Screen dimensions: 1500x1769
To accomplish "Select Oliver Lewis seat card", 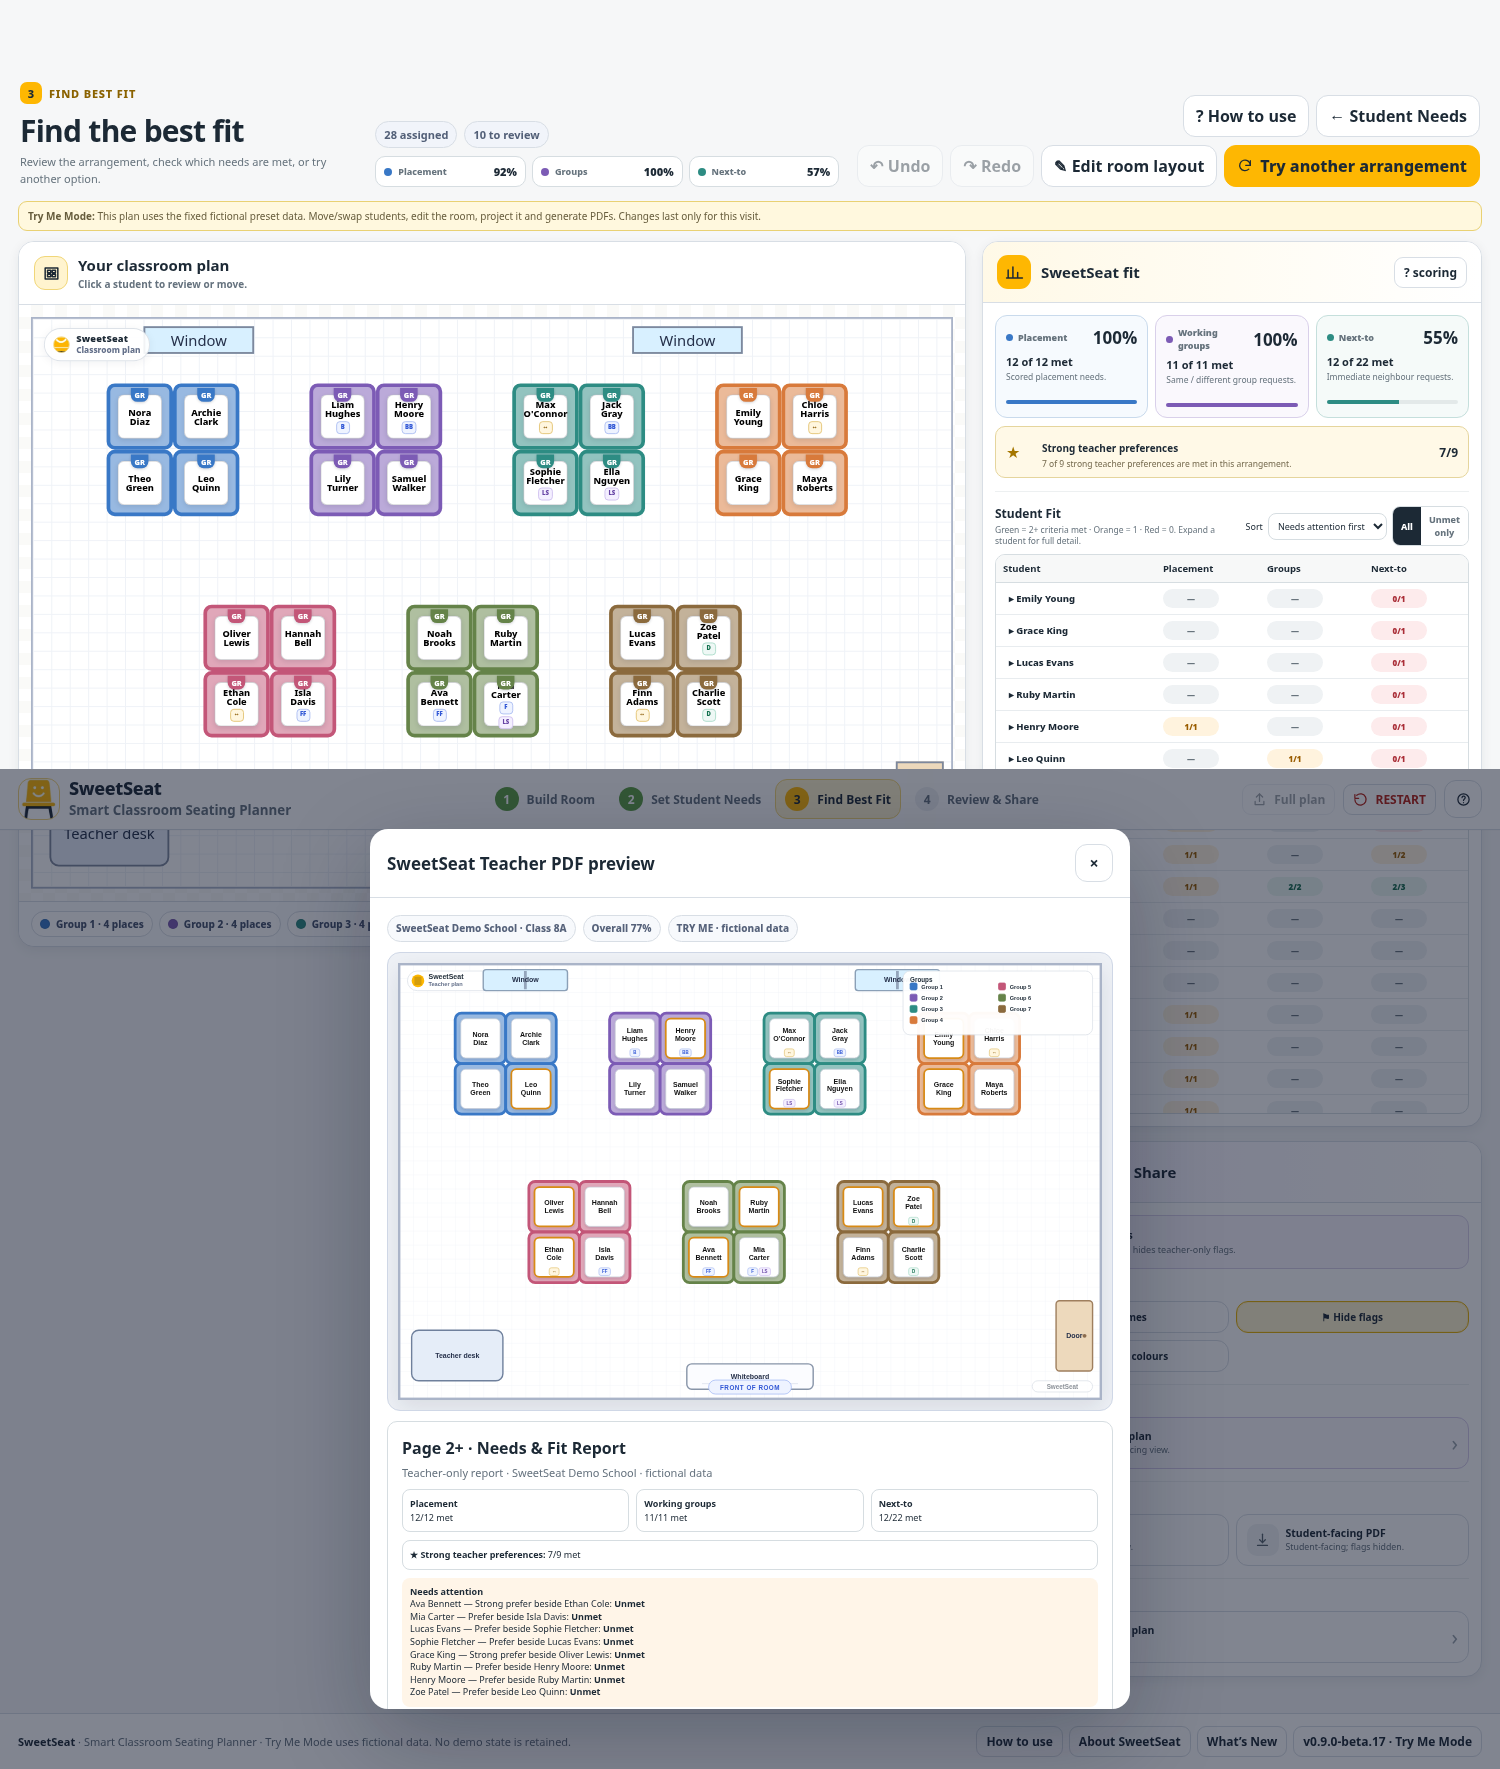I will point(237,638).
